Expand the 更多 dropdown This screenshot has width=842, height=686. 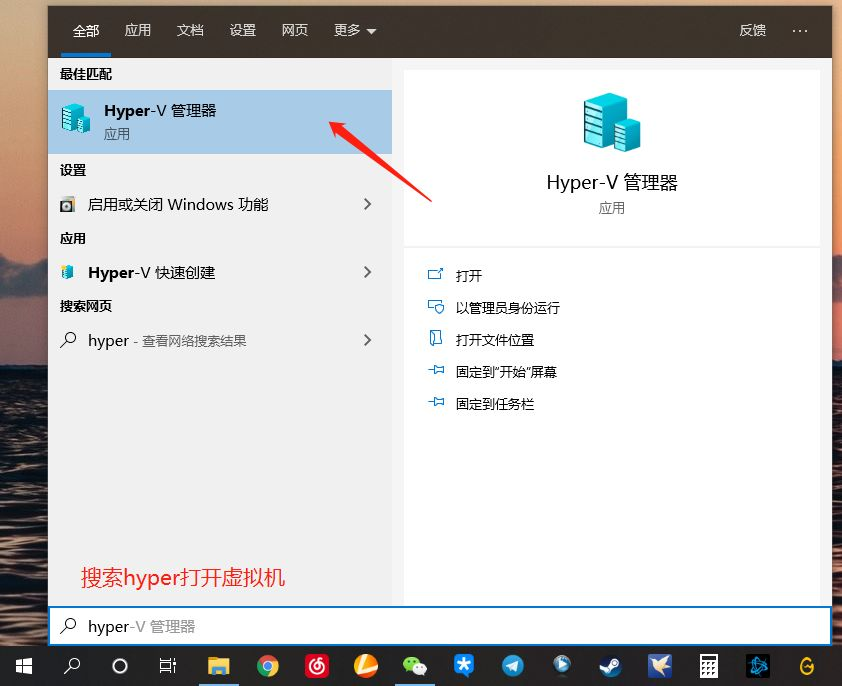point(354,30)
